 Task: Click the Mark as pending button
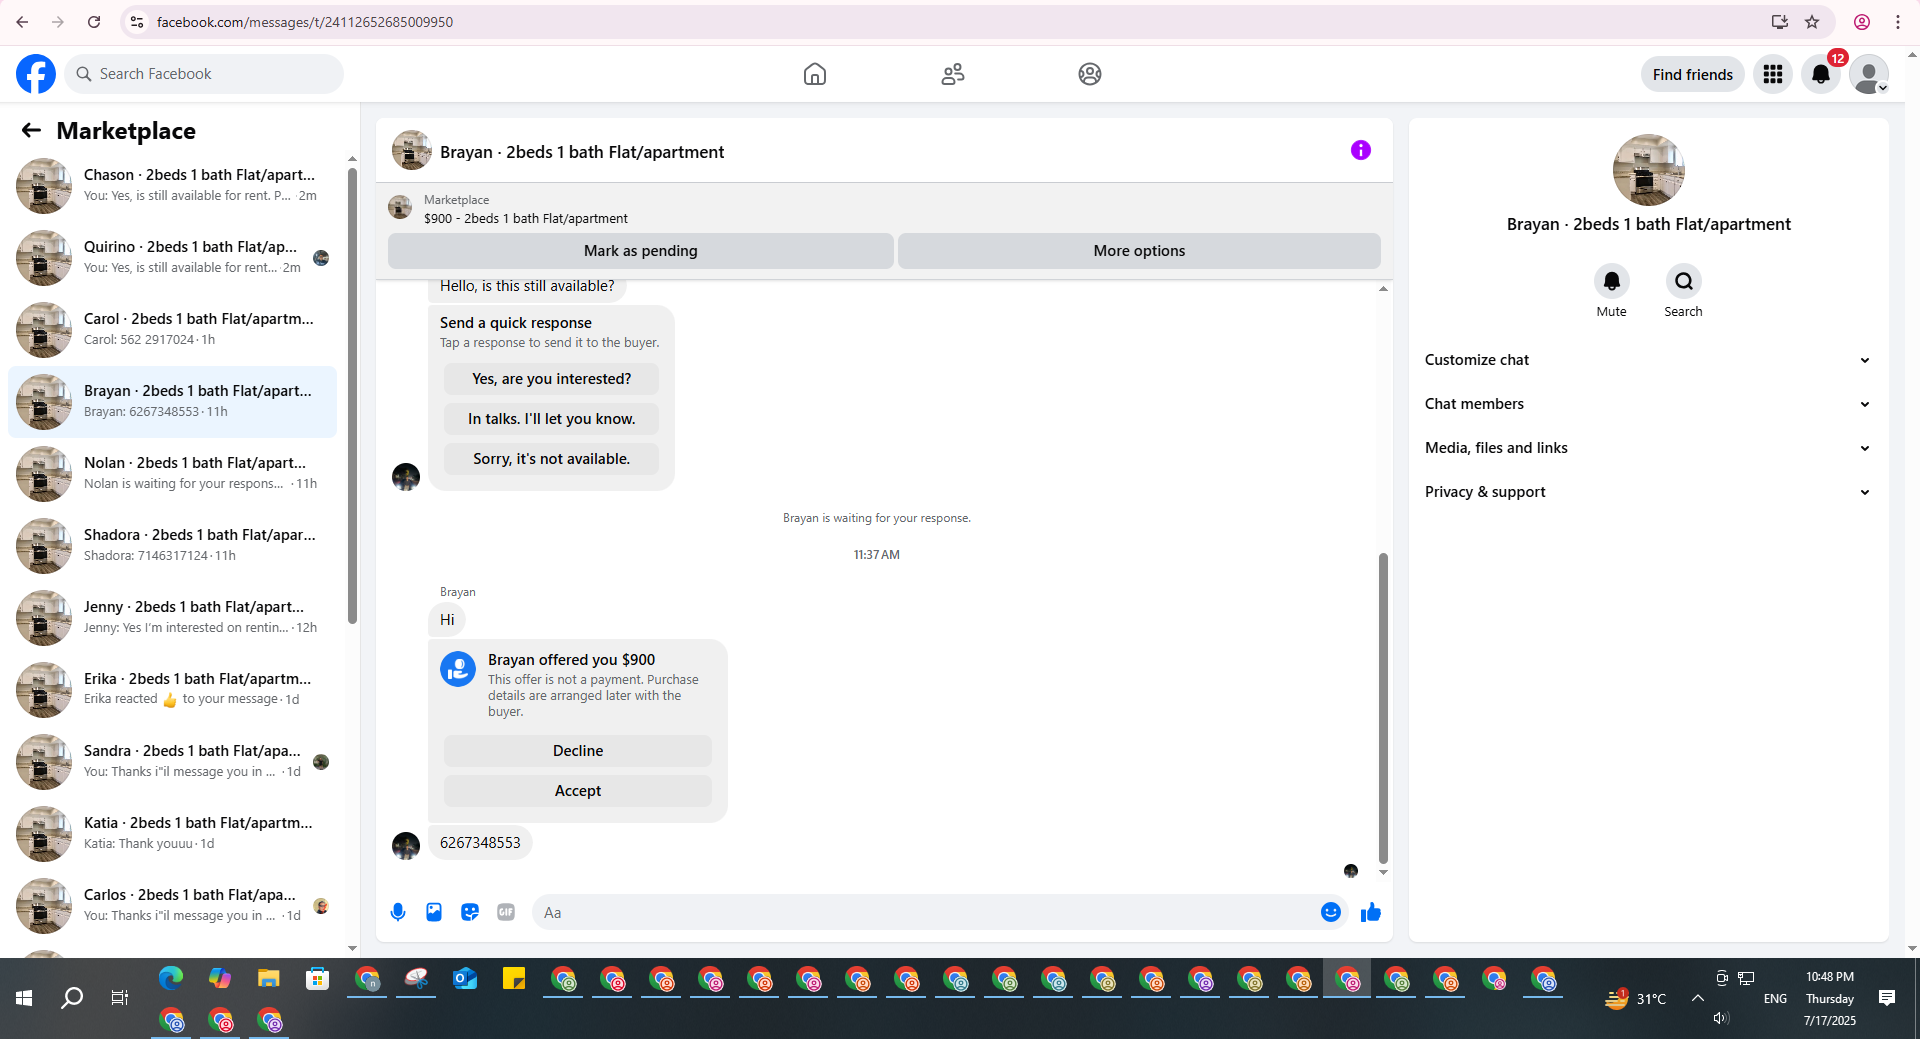coord(640,251)
